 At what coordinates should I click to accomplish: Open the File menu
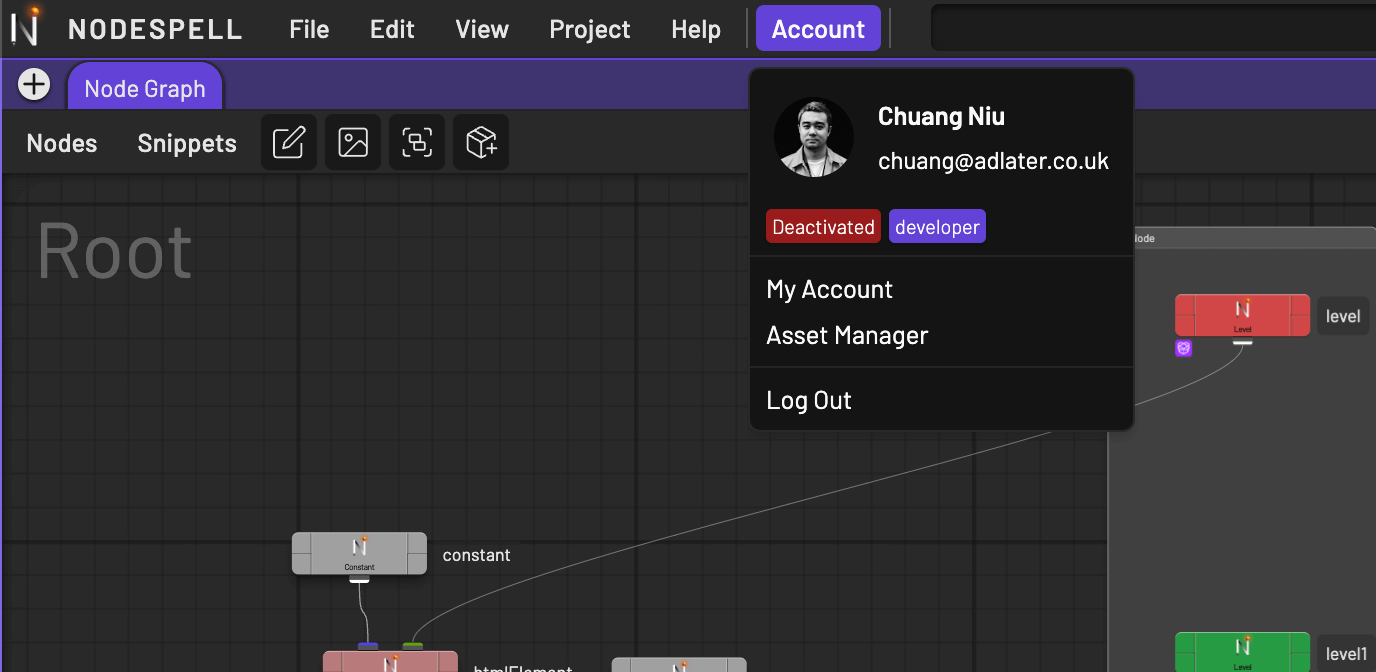pyautogui.click(x=309, y=29)
